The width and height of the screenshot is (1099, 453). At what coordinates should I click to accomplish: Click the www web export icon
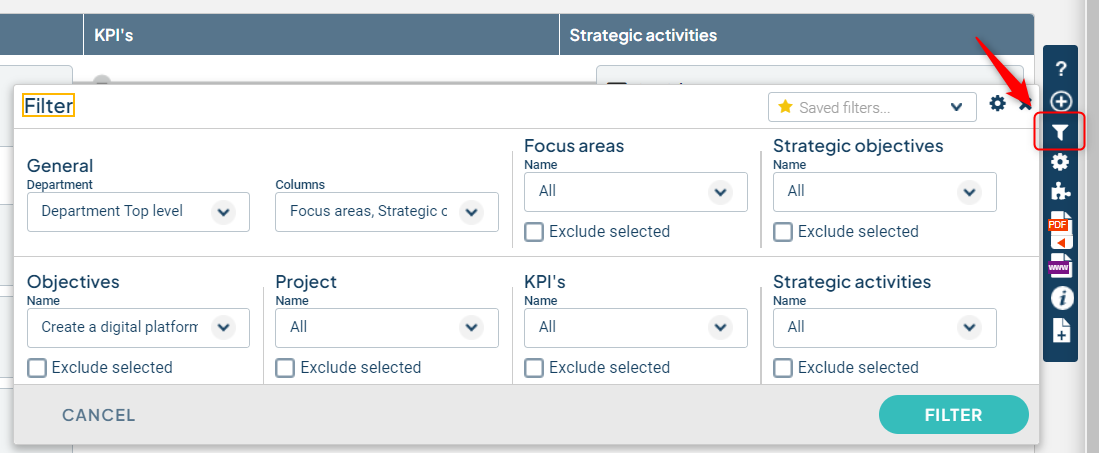coord(1060,267)
